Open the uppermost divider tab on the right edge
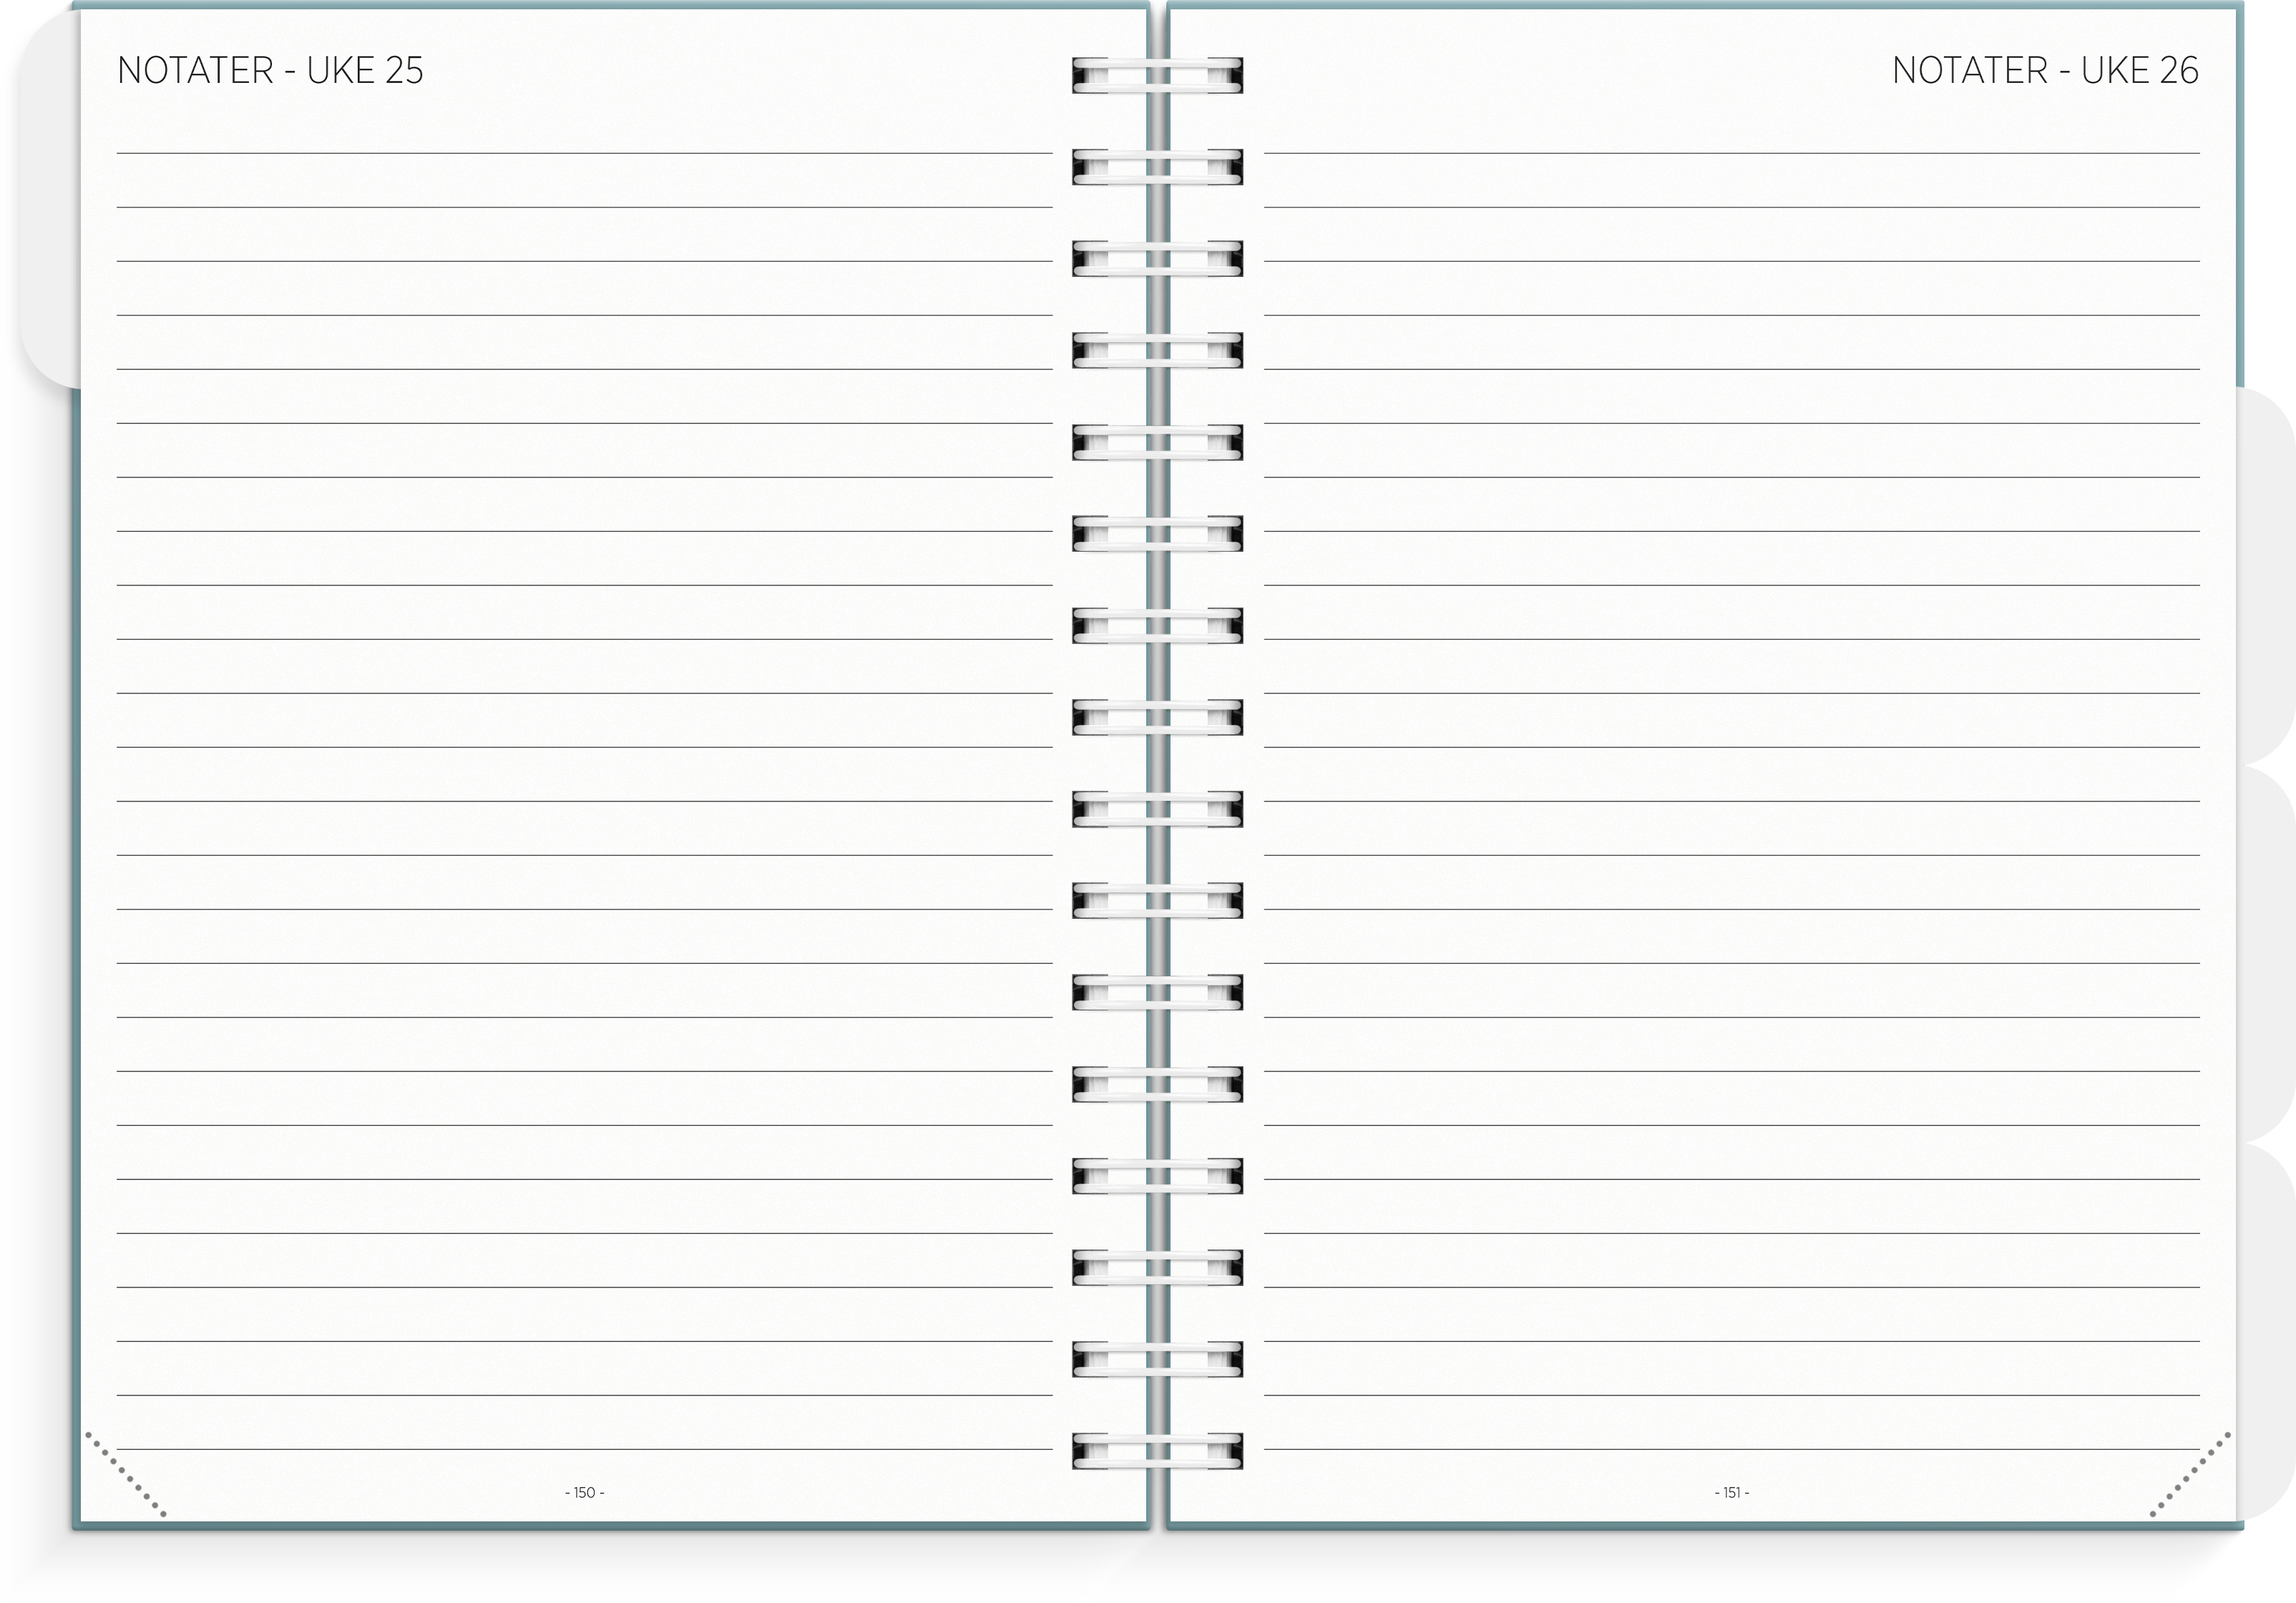The width and height of the screenshot is (2296, 1603). tap(2264, 575)
